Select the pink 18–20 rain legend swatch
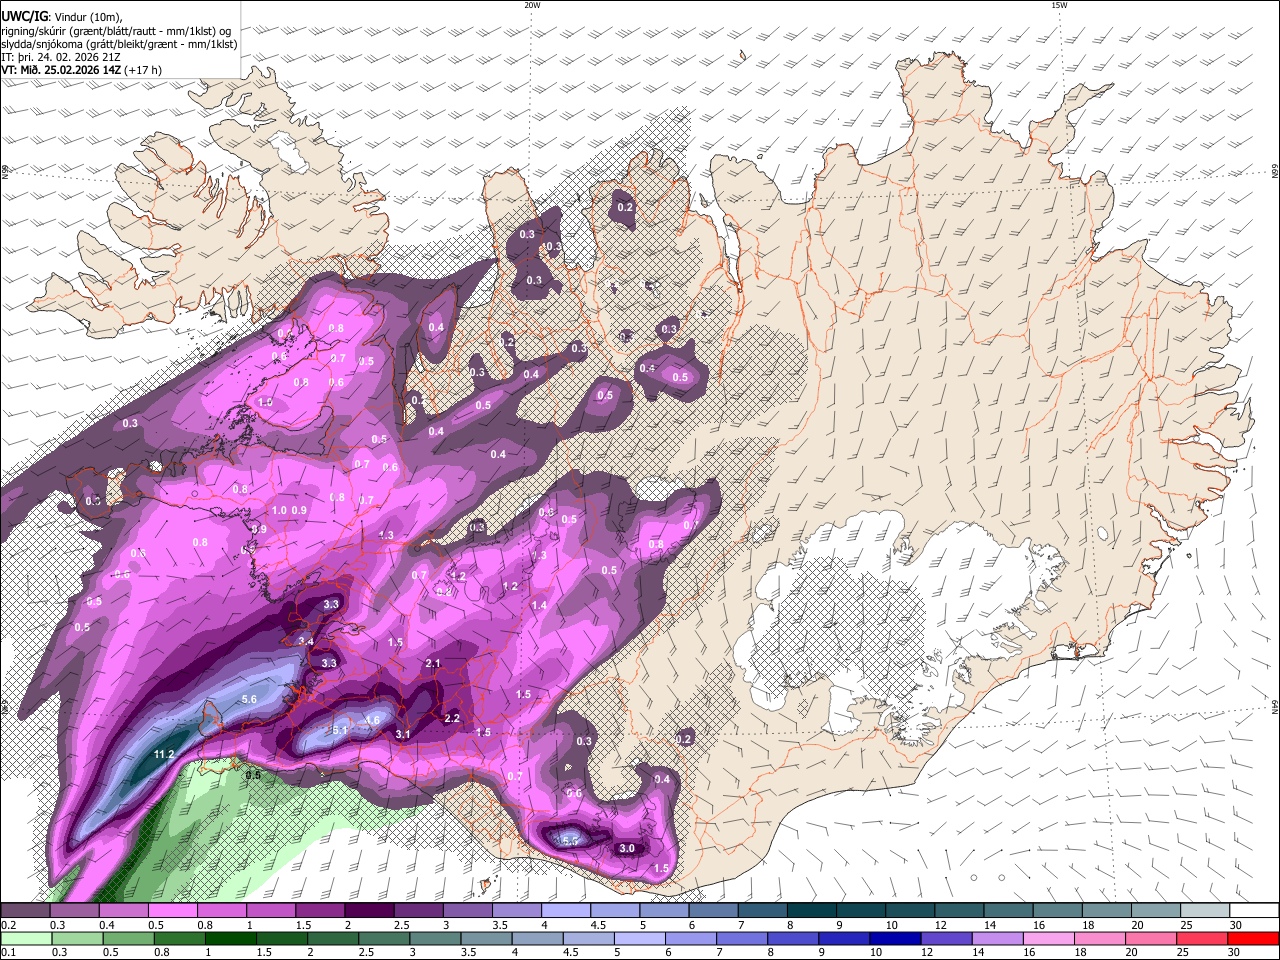Viewport: 1280px width, 960px height. (1100, 938)
